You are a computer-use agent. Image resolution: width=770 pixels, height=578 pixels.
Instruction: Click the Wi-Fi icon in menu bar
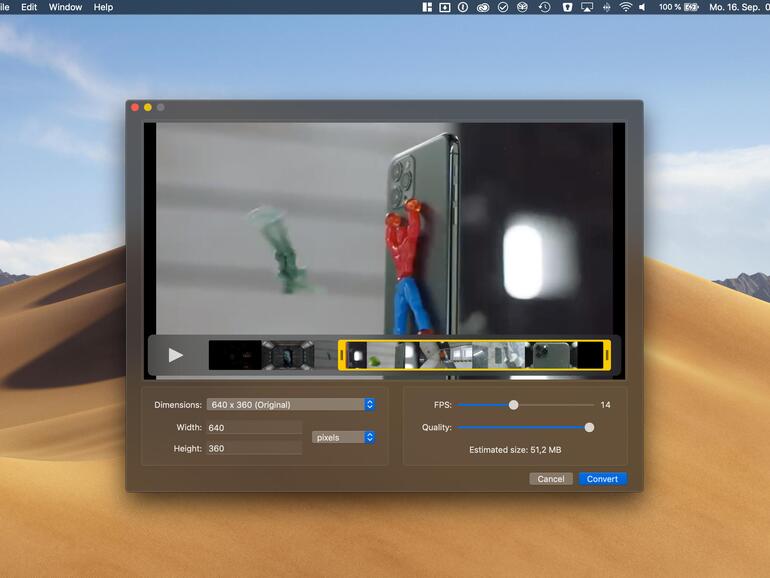[x=626, y=7]
